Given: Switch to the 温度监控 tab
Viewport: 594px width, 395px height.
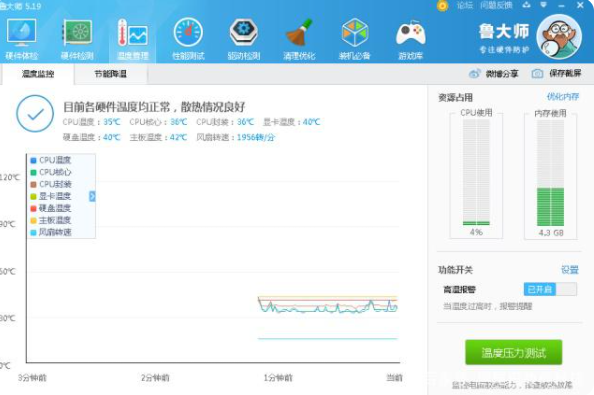Looking at the screenshot, I should (38, 74).
